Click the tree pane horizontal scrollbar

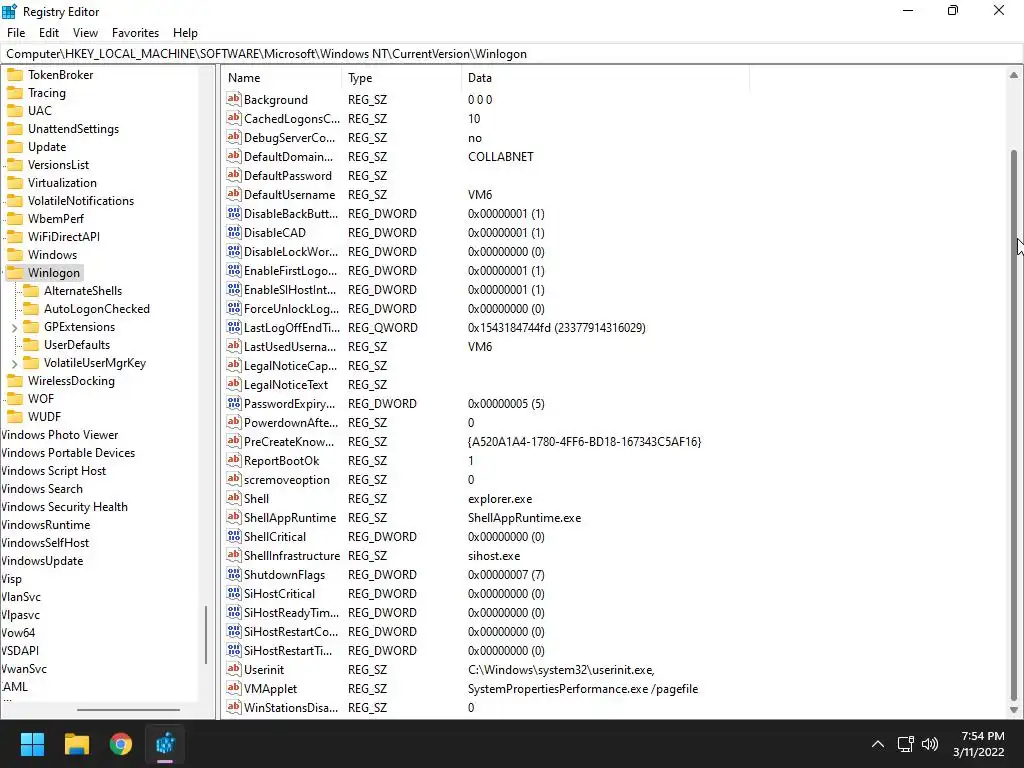[128, 709]
